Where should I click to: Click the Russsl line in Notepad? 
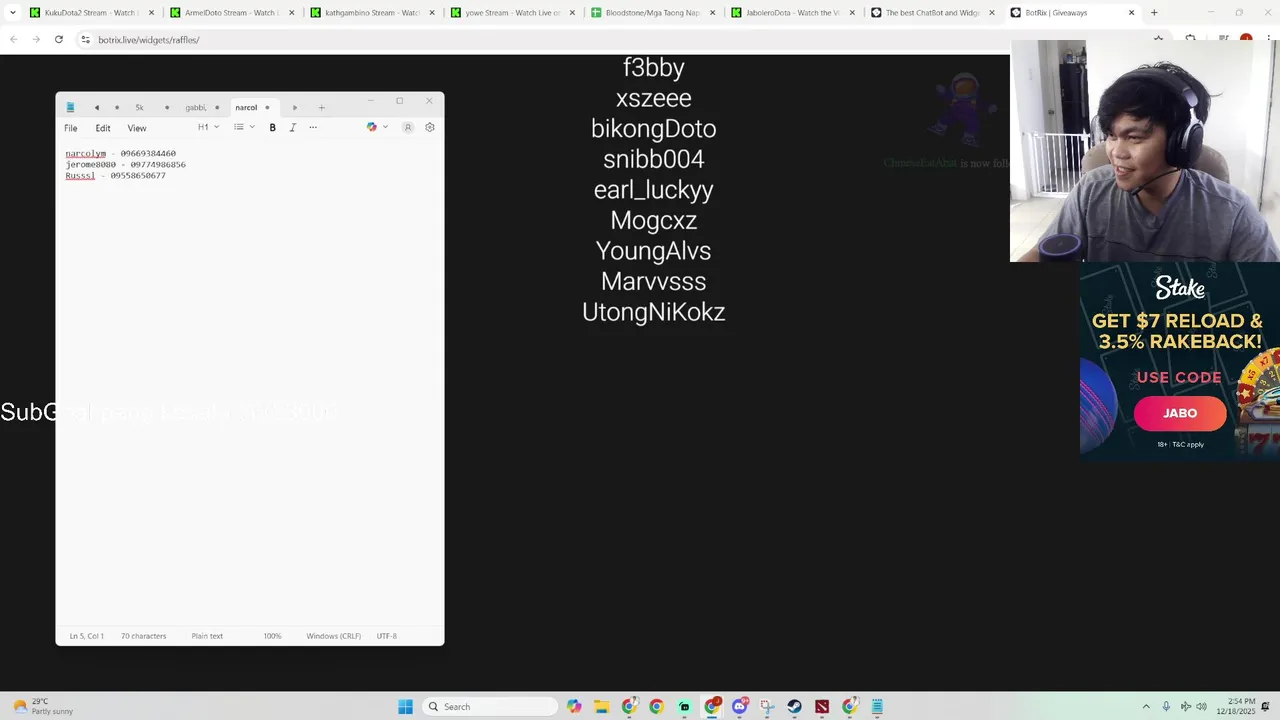(115, 175)
